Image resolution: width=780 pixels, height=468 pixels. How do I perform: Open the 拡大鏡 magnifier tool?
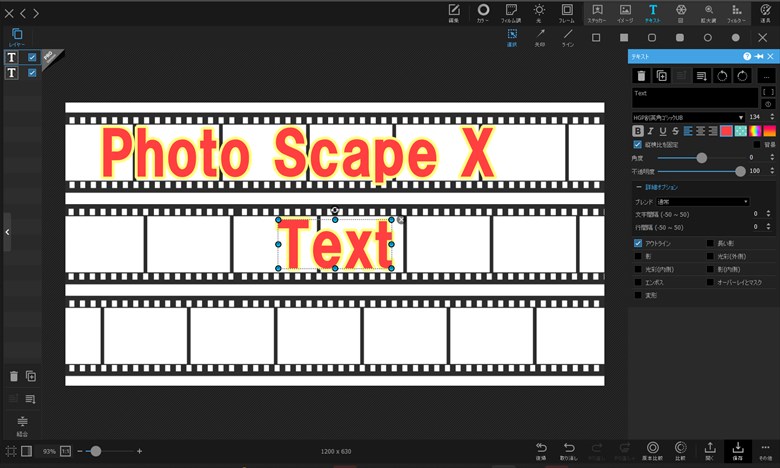708,13
